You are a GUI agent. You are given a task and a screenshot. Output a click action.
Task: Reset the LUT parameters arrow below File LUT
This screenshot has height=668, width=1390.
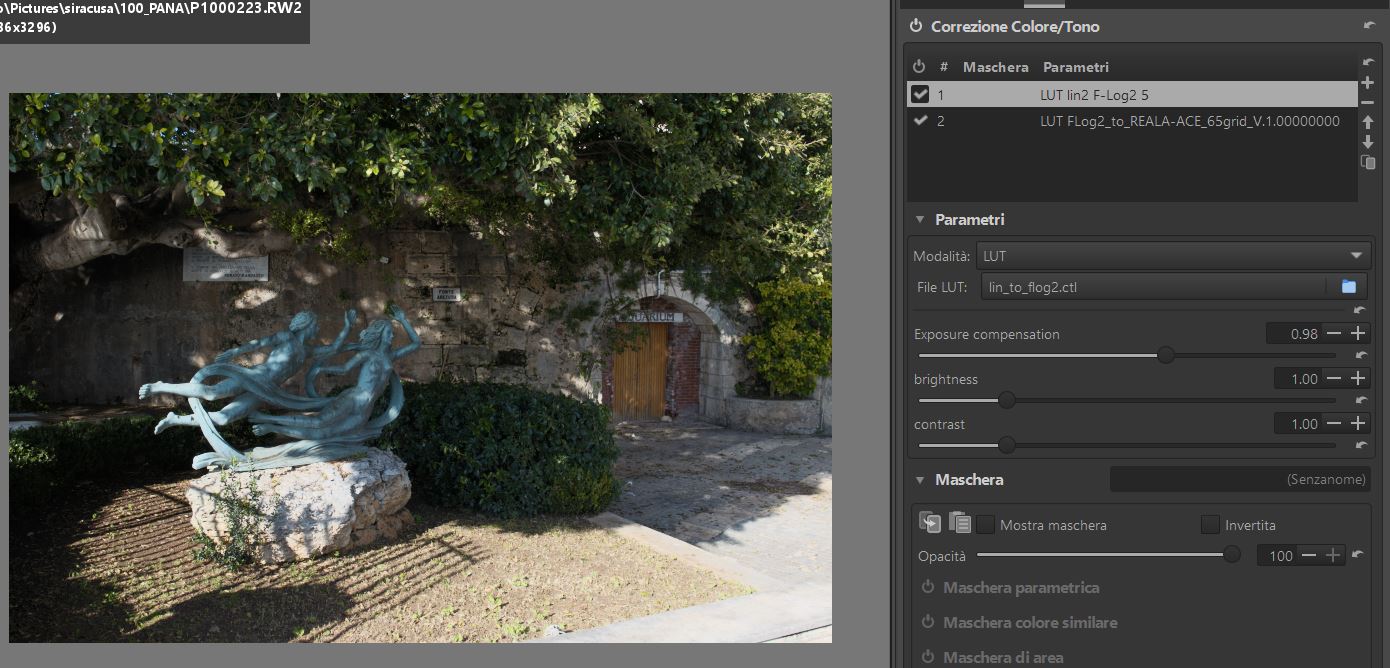(x=1359, y=310)
